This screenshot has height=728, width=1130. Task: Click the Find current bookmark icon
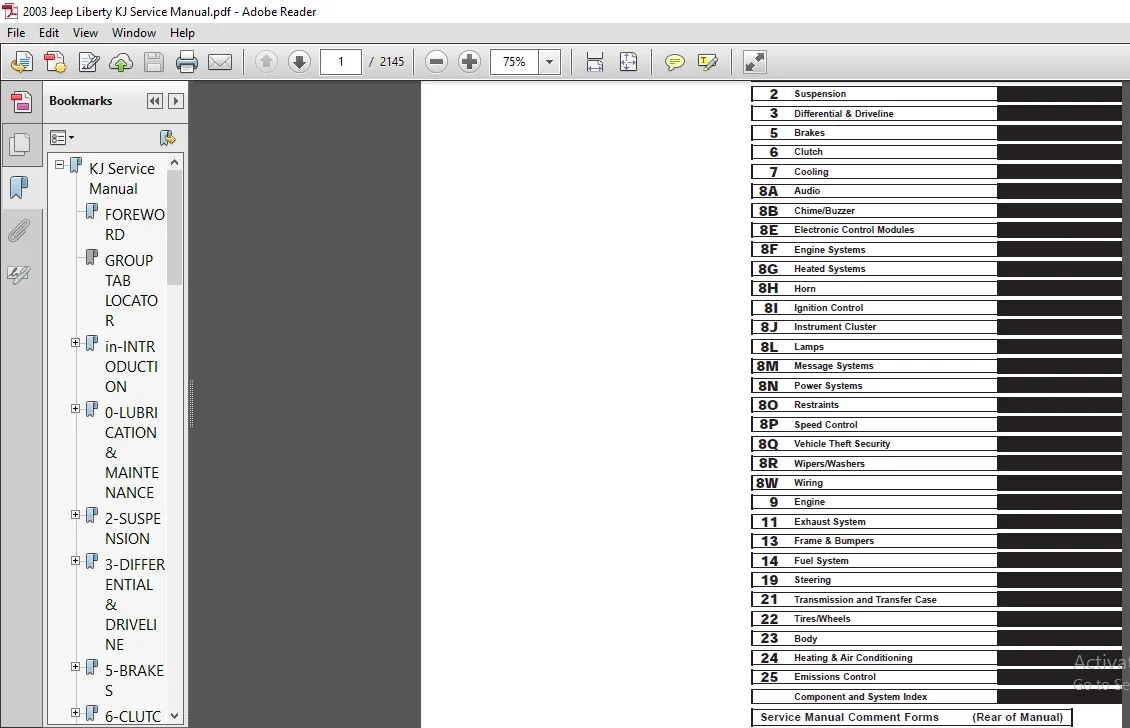coord(168,138)
